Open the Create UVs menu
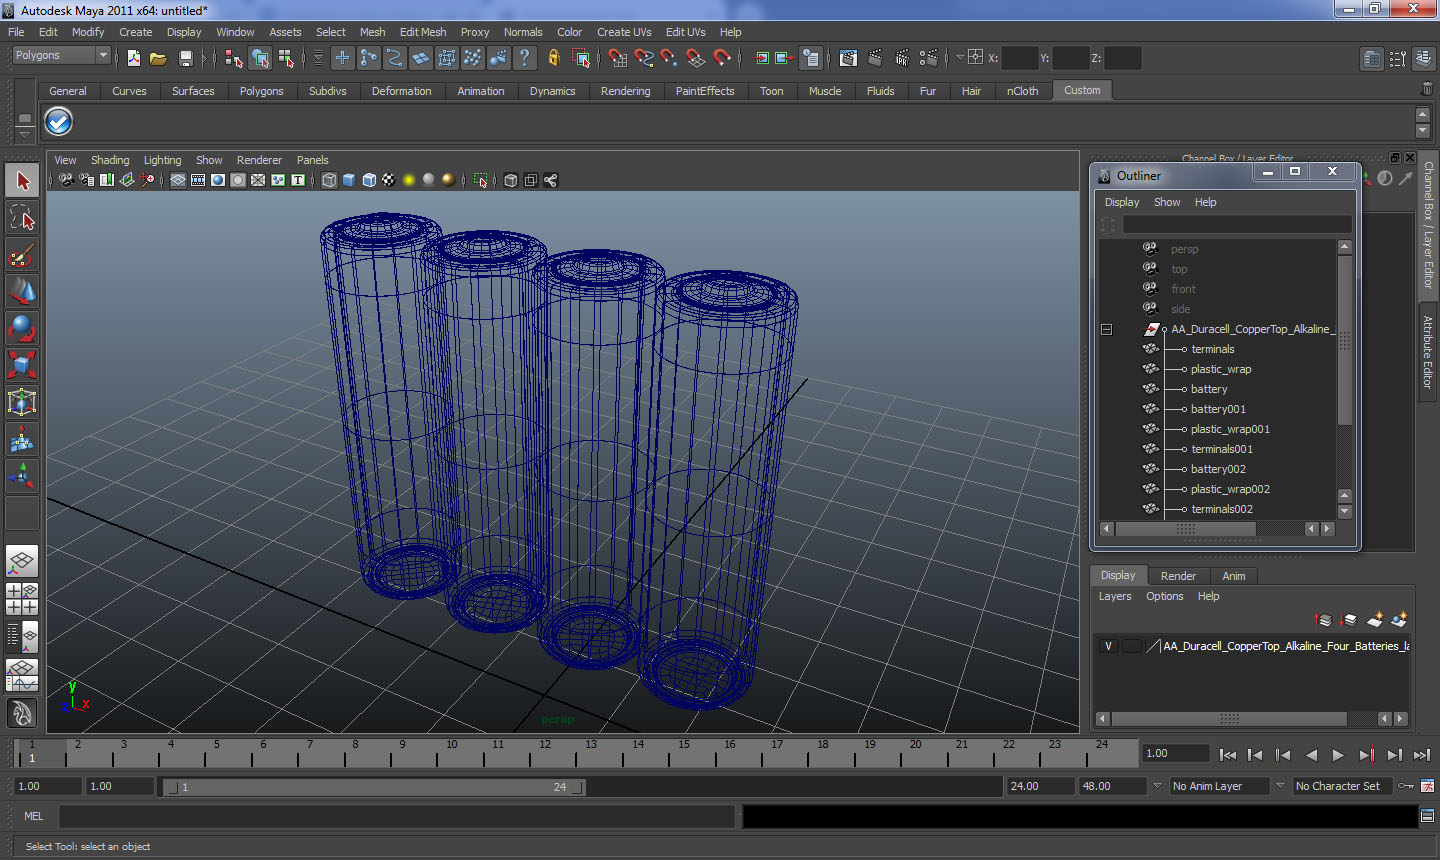The image size is (1440, 860). coord(624,32)
